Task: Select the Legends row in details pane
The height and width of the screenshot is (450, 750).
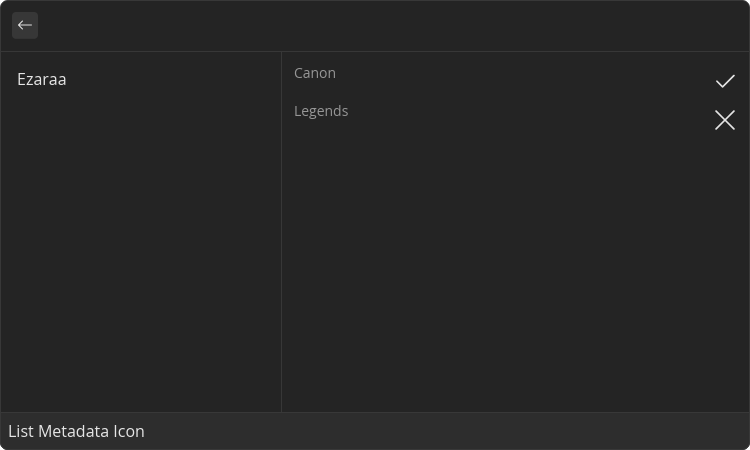Action: click(x=500, y=113)
